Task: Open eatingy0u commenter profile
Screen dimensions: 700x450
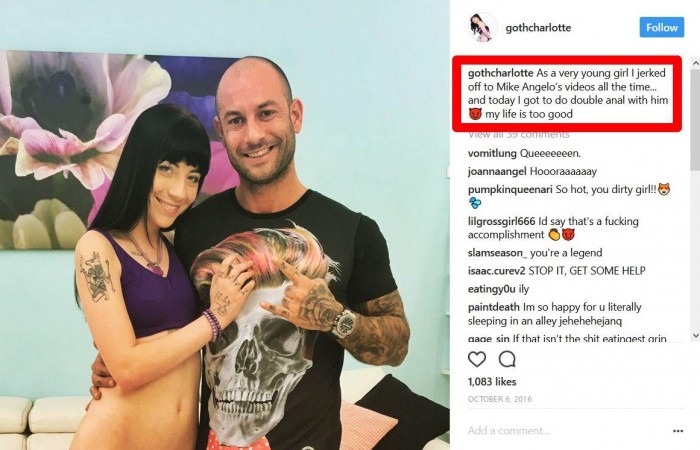Action: [492, 289]
